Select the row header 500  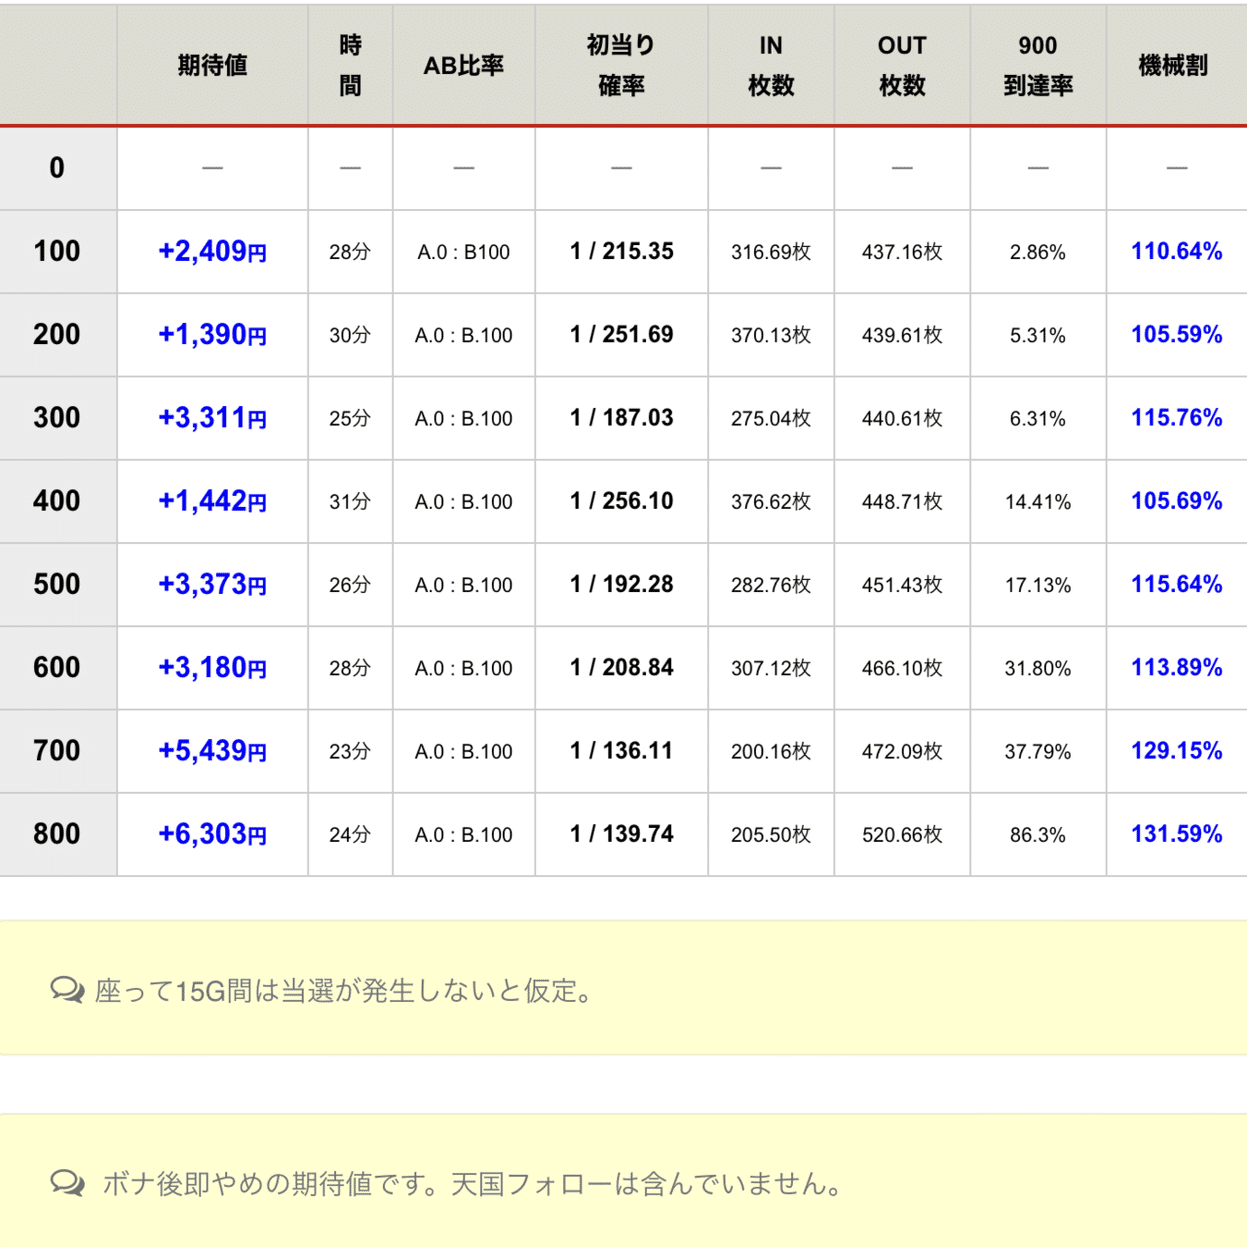[x=57, y=584]
